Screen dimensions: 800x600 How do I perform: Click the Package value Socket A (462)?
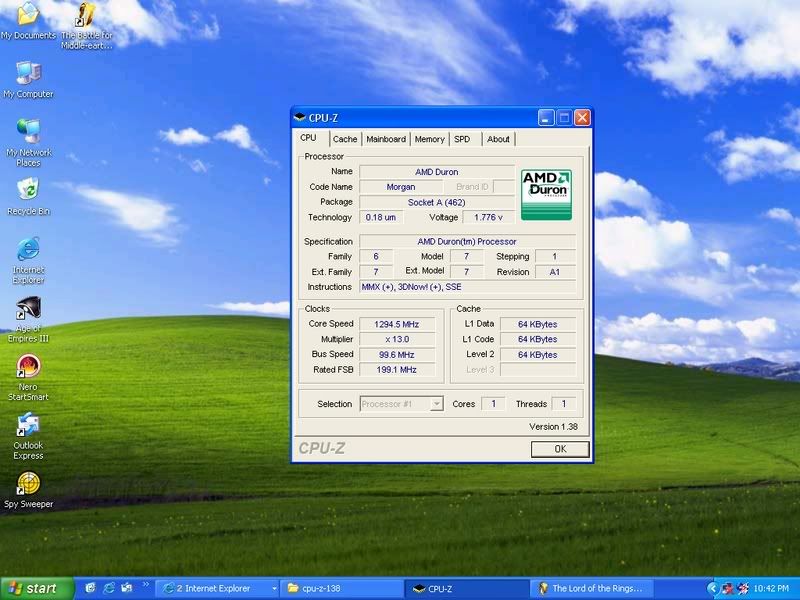pyautogui.click(x=437, y=203)
